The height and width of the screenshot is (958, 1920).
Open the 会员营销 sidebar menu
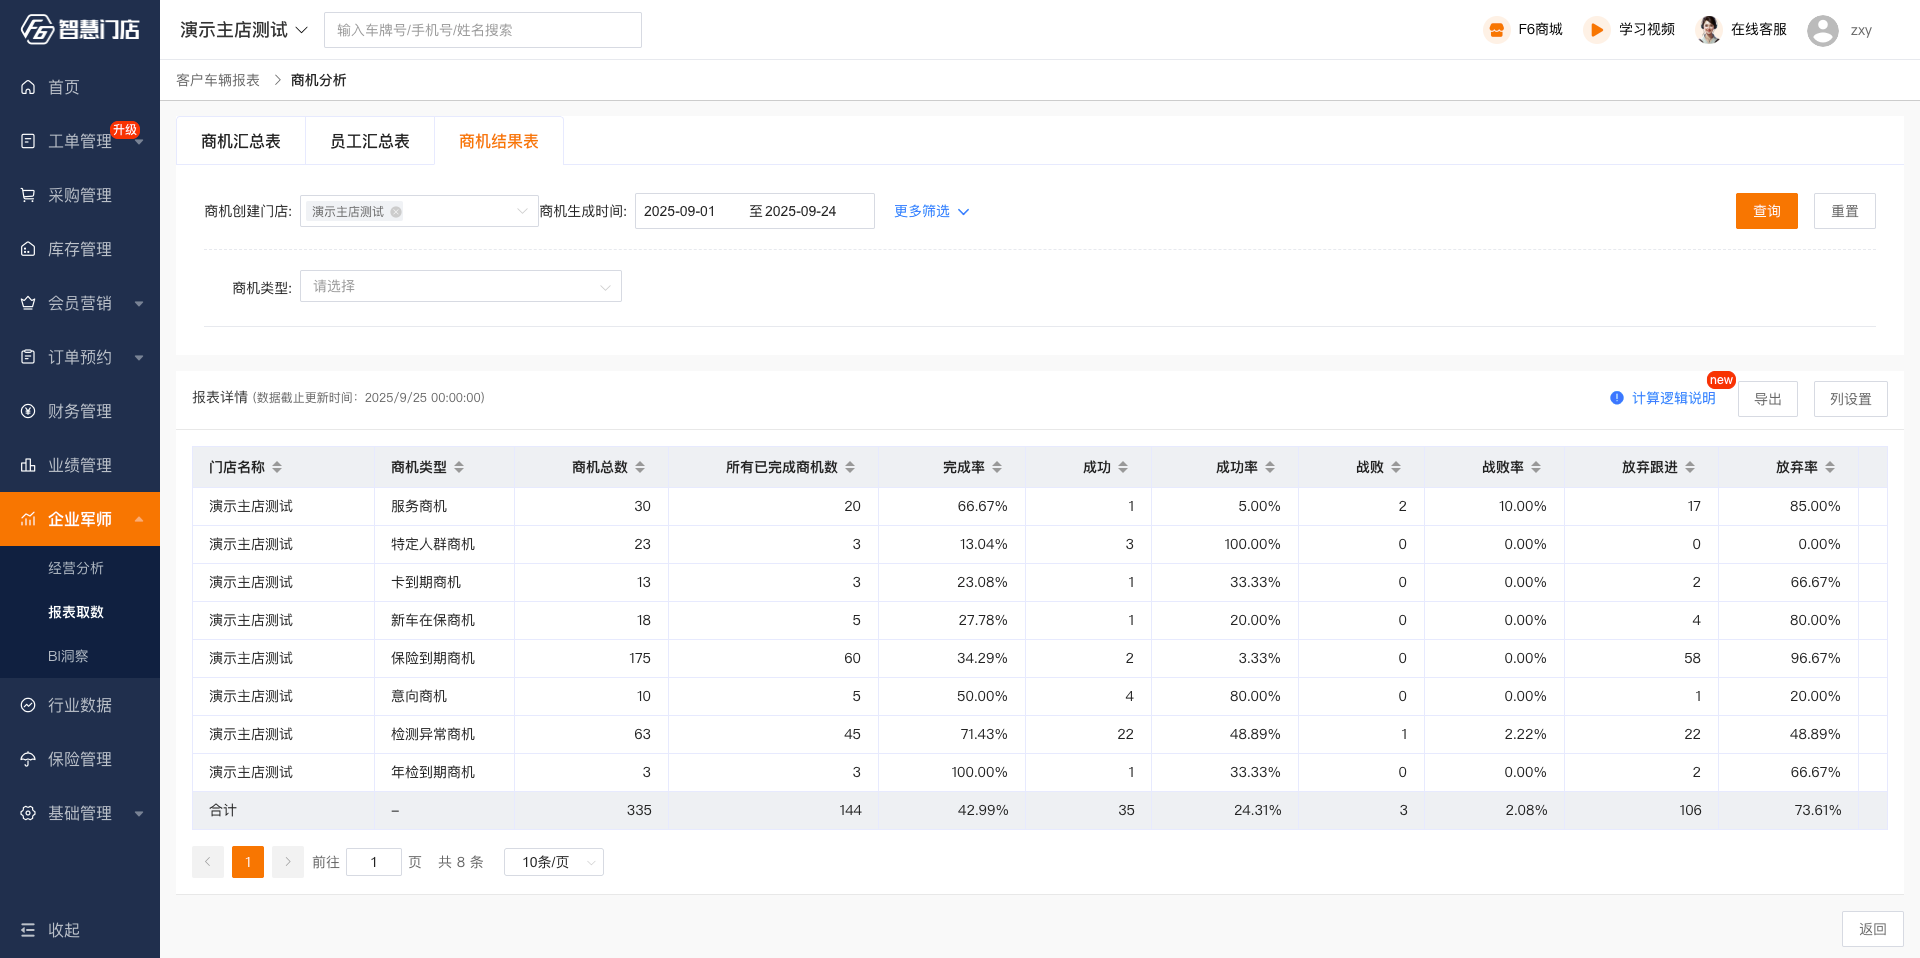[x=80, y=303]
